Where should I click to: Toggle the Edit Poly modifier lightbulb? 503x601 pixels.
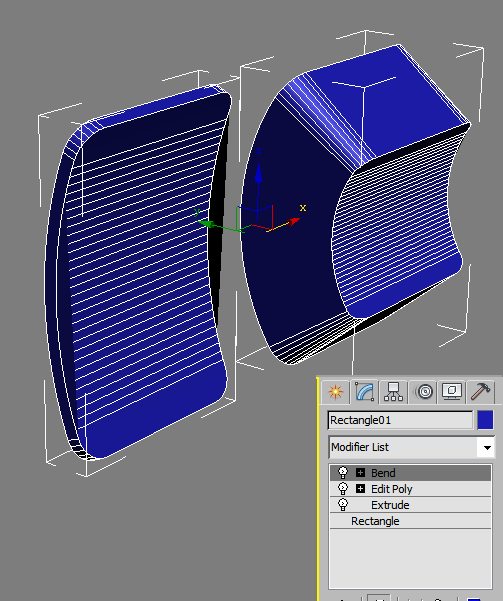pos(343,489)
